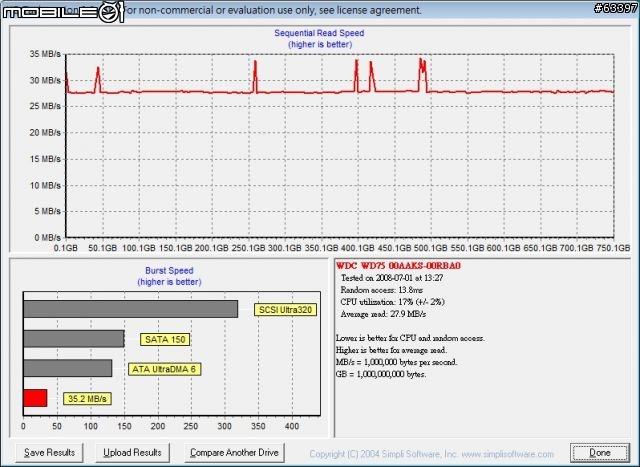Click the 20 MB/s axis label
Screen dimensions: 640x467
[x=45, y=133]
